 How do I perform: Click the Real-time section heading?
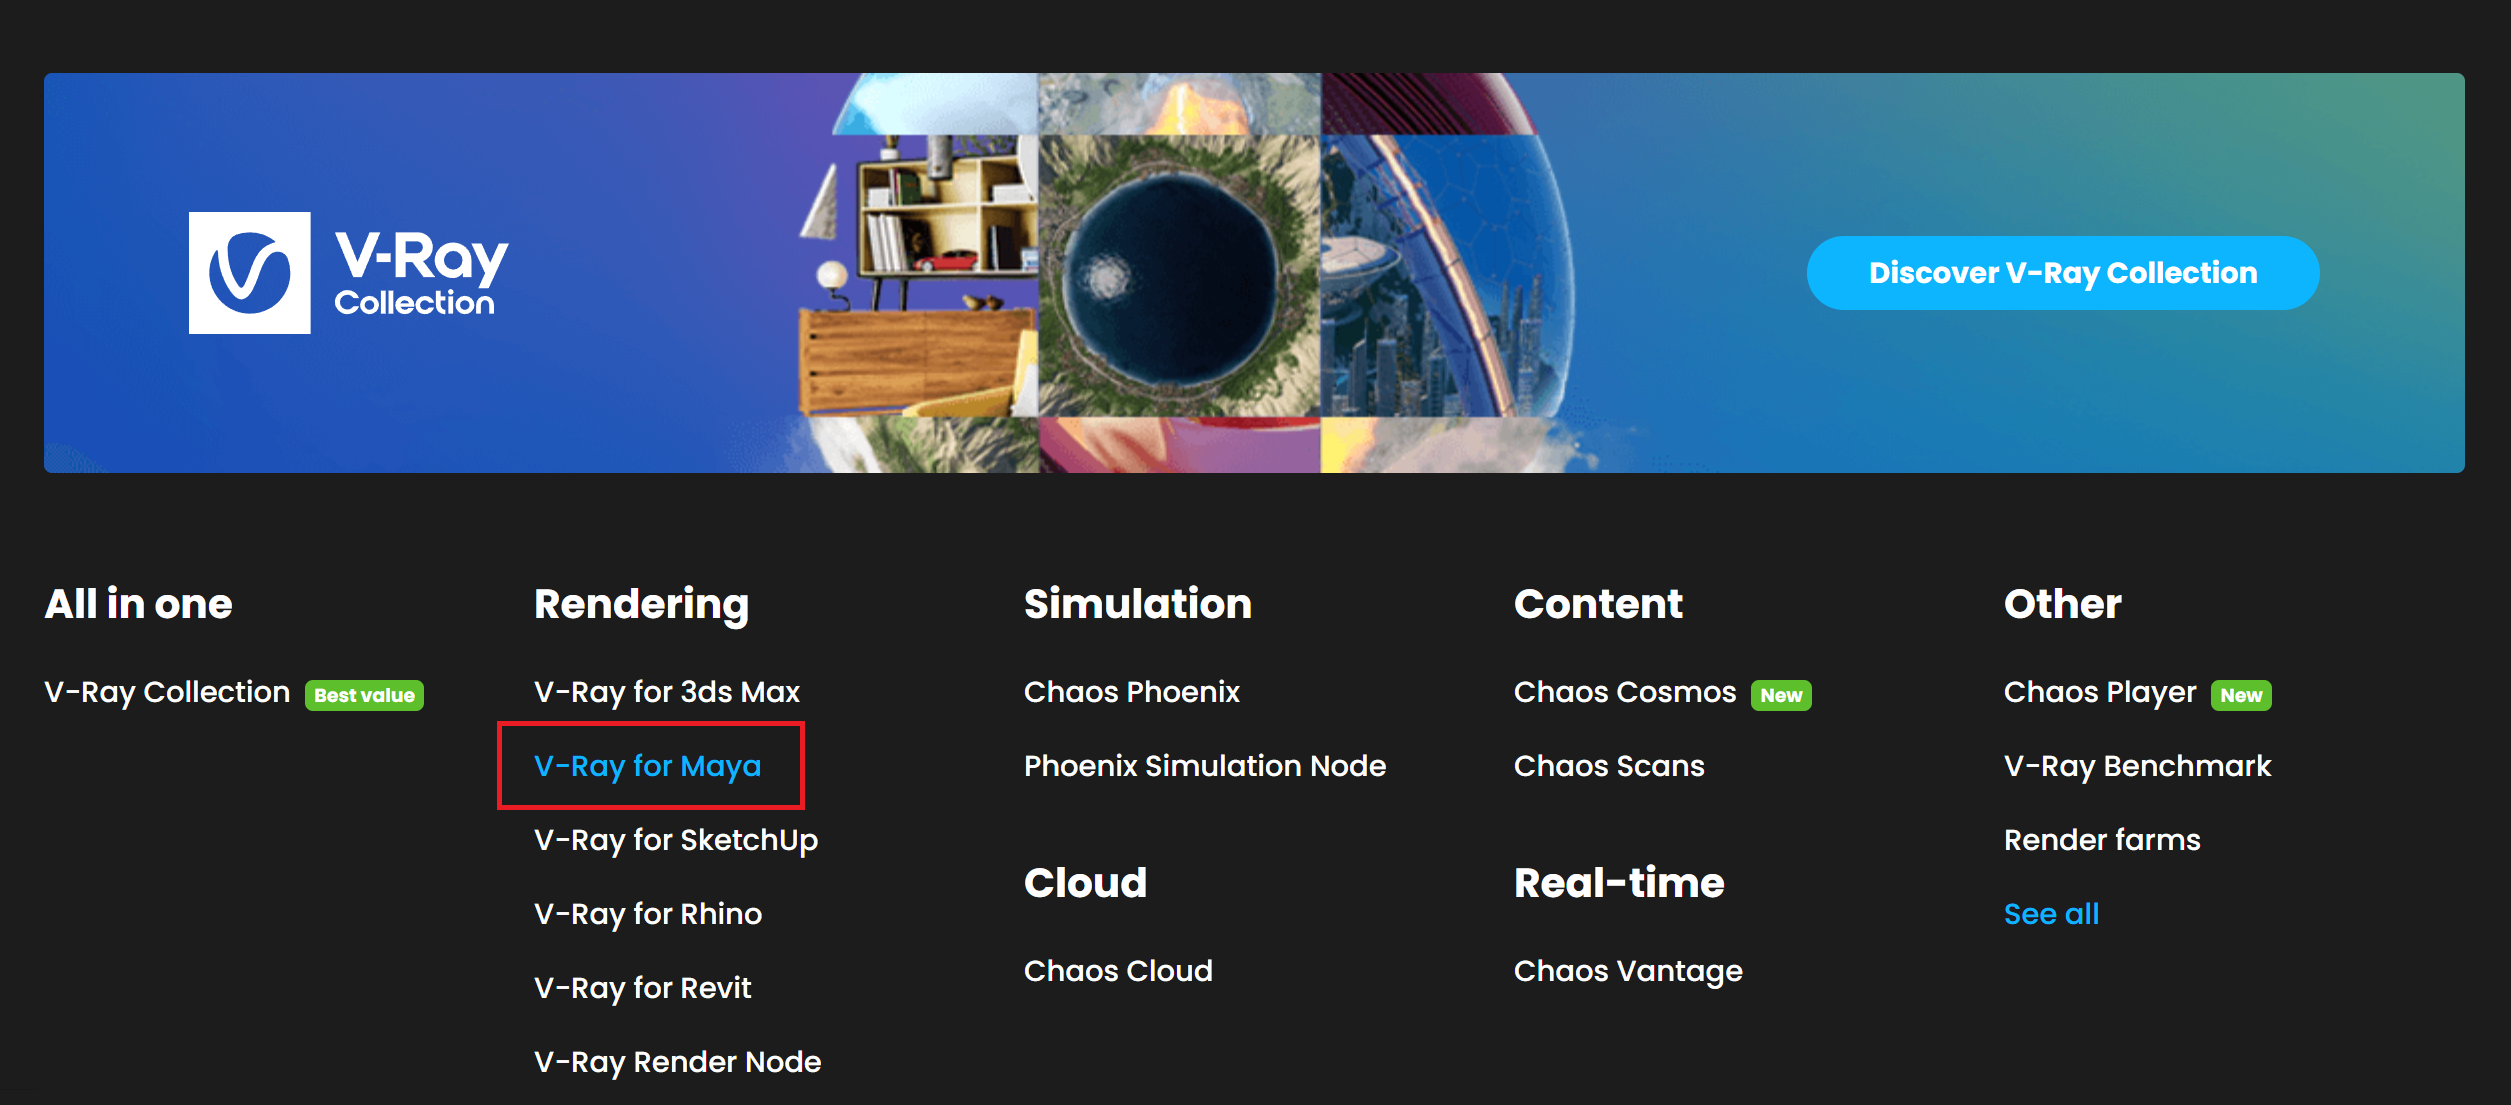[1619, 883]
